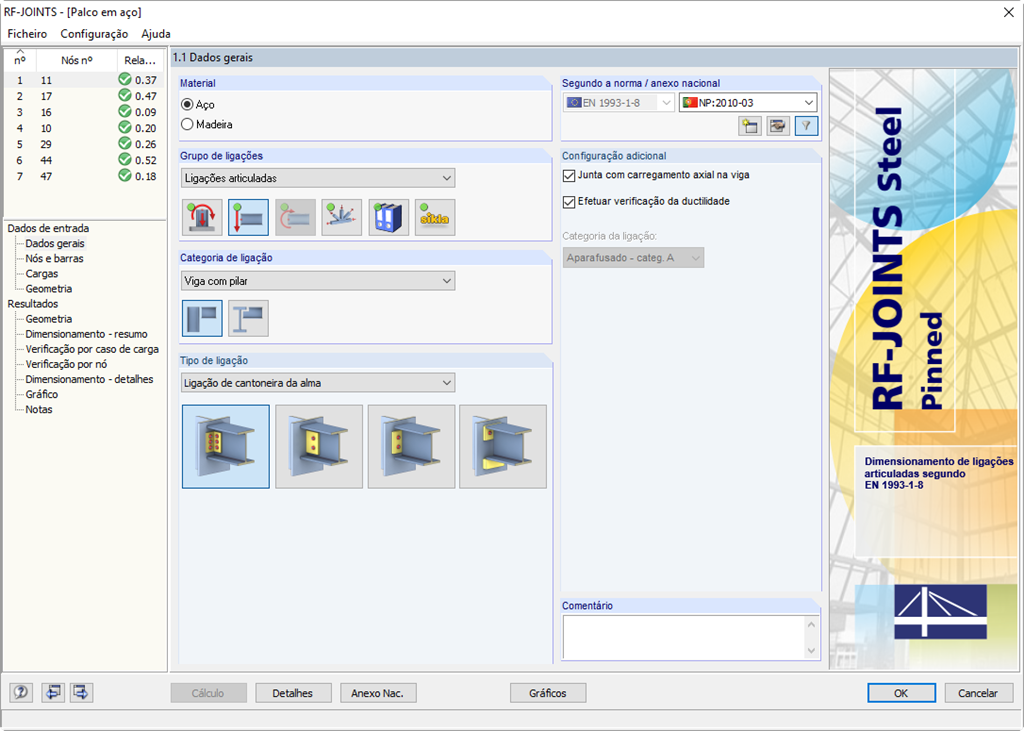
Task: Open Geometria under Dados de entrada
Action: pos(49,288)
